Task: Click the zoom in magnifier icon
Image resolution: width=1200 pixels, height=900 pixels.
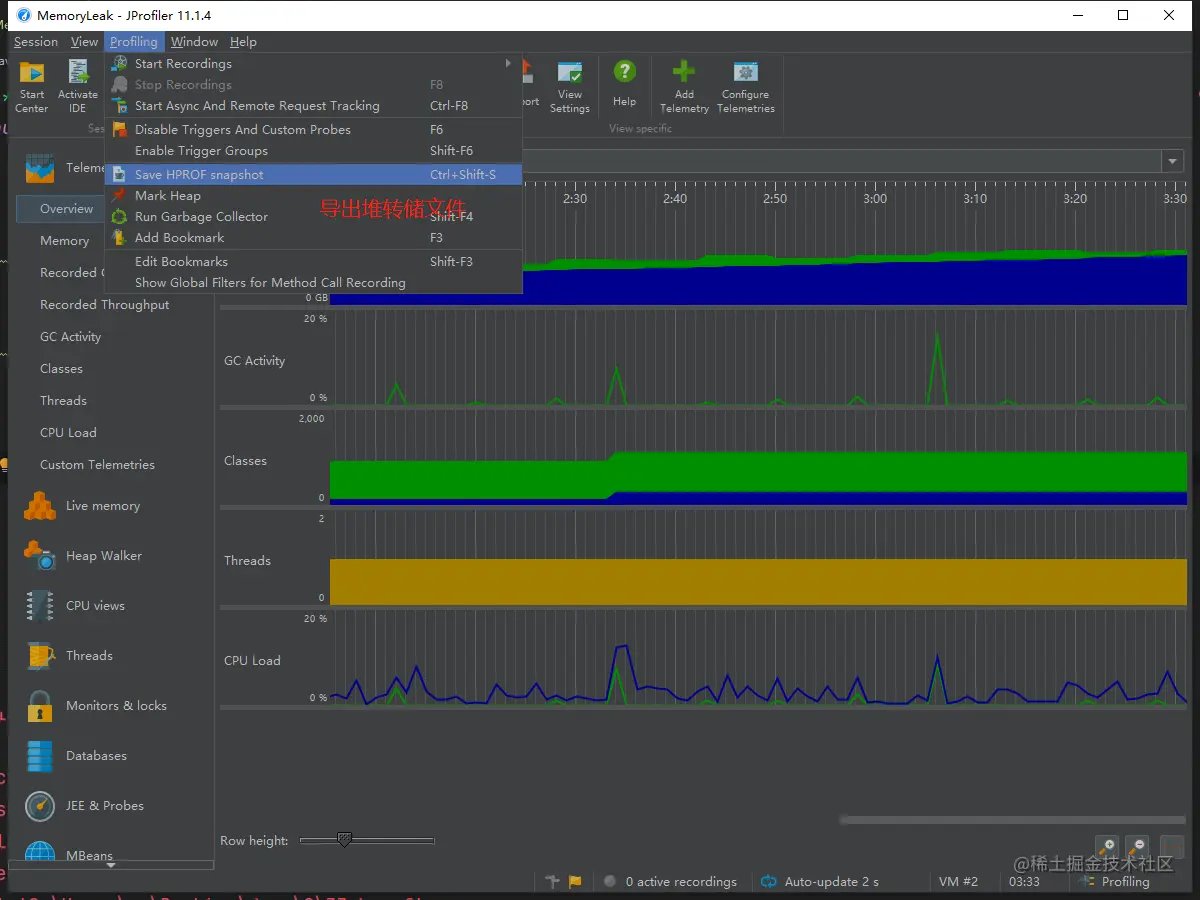Action: click(x=1106, y=846)
